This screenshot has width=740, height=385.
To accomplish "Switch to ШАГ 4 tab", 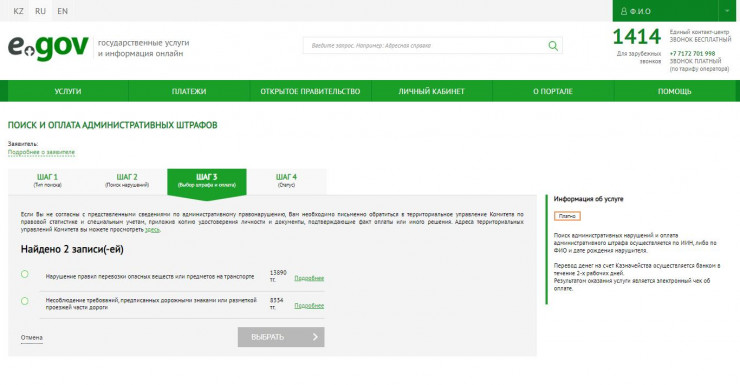I will pyautogui.click(x=286, y=181).
